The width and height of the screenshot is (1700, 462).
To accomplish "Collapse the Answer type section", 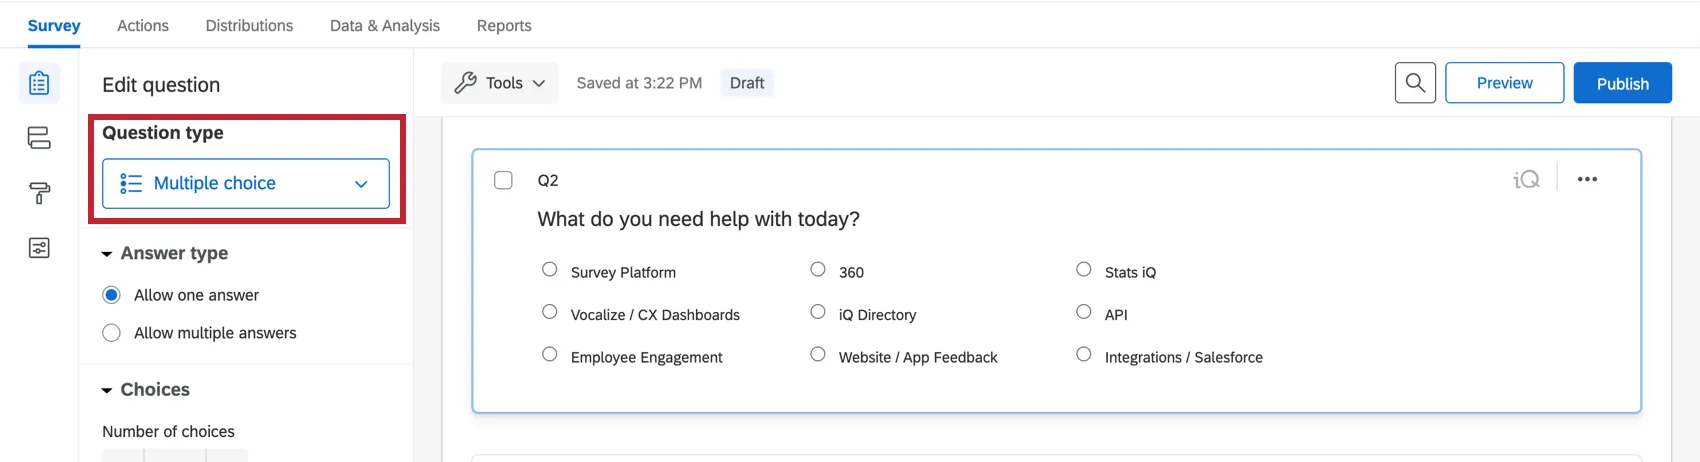I will tap(107, 254).
